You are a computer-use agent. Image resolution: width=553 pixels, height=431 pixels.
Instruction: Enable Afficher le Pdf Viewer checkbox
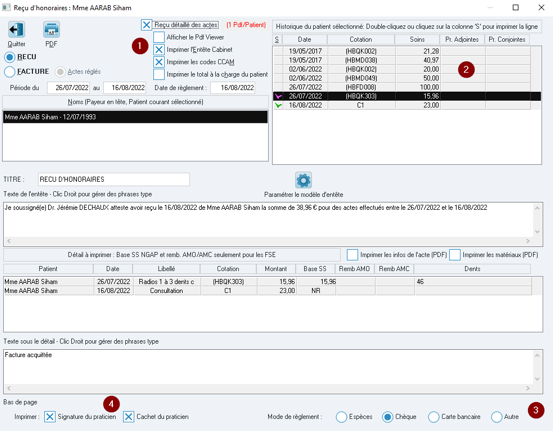point(159,37)
